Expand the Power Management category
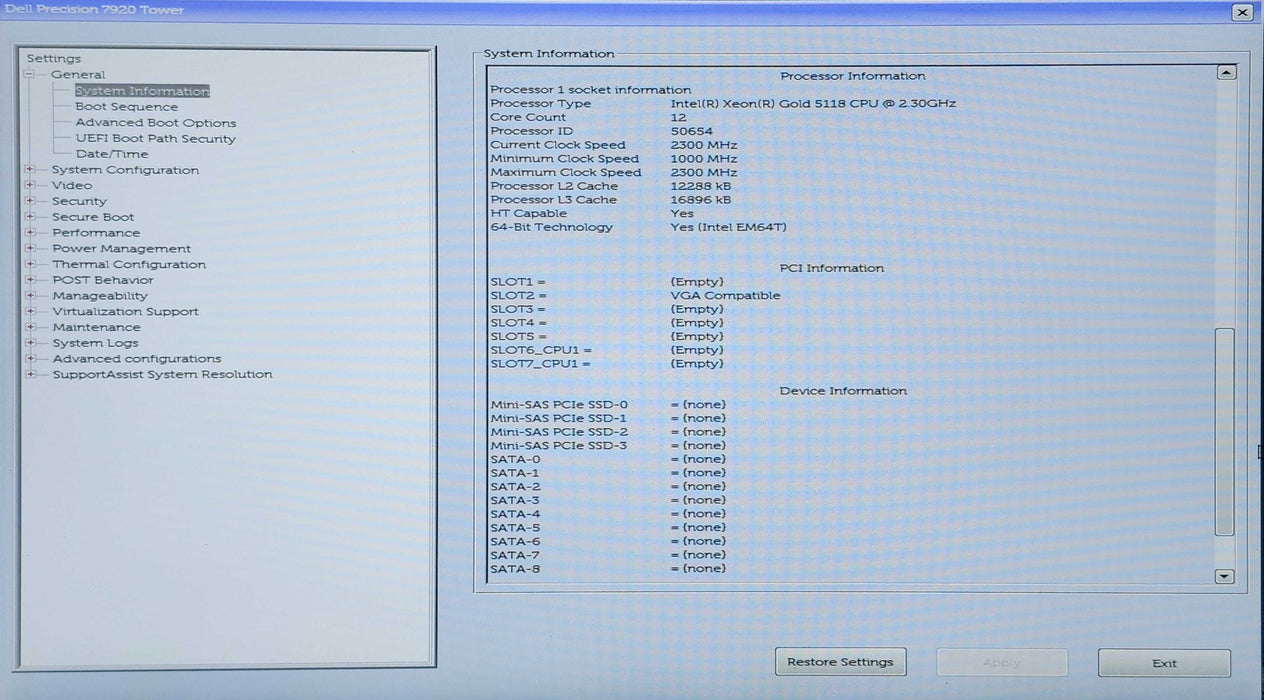This screenshot has height=700, width=1264. point(31,248)
